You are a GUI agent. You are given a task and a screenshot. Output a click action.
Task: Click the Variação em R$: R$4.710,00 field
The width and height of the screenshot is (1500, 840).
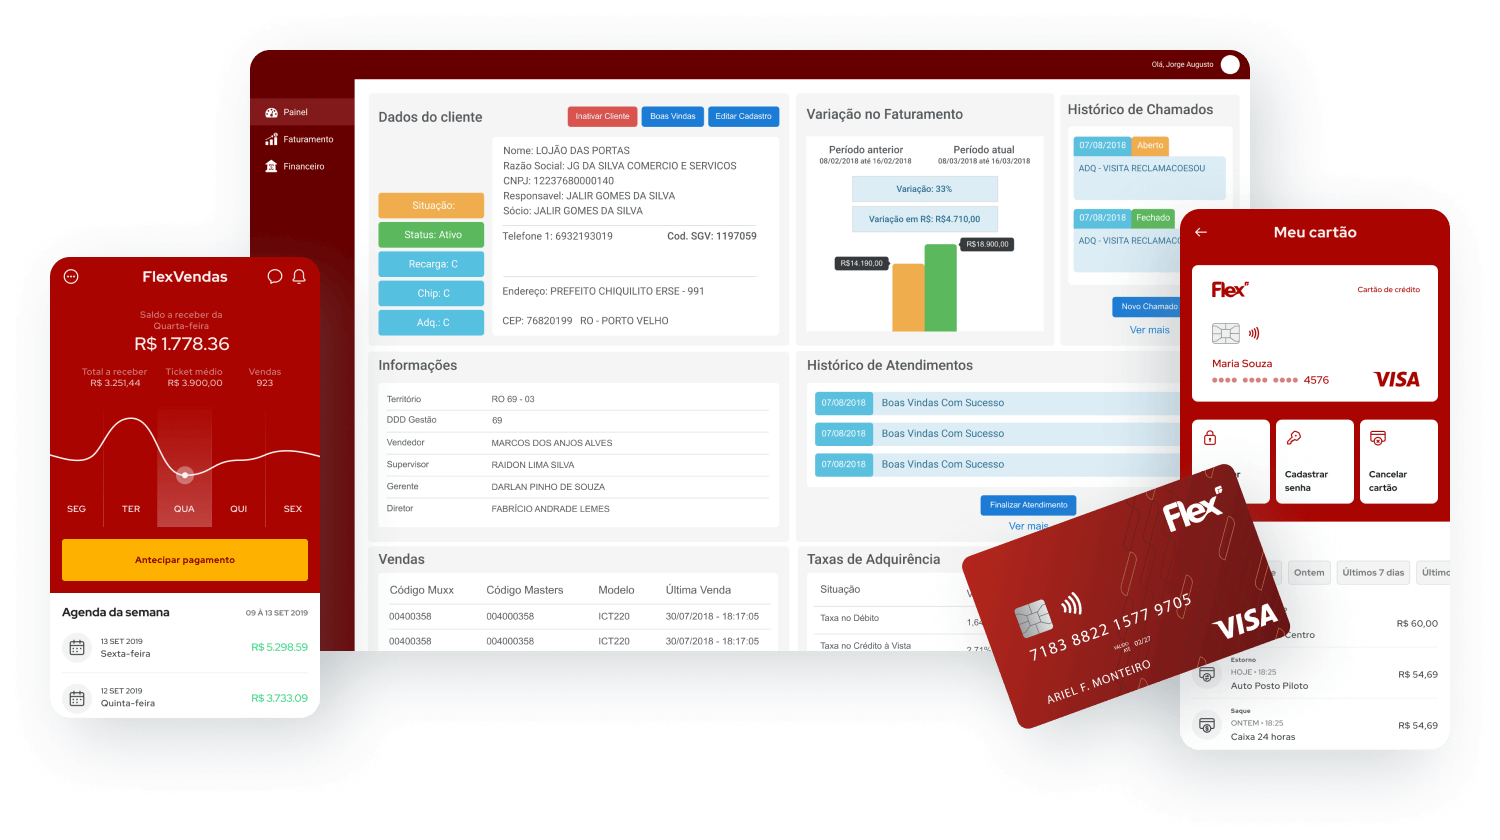pos(925,219)
